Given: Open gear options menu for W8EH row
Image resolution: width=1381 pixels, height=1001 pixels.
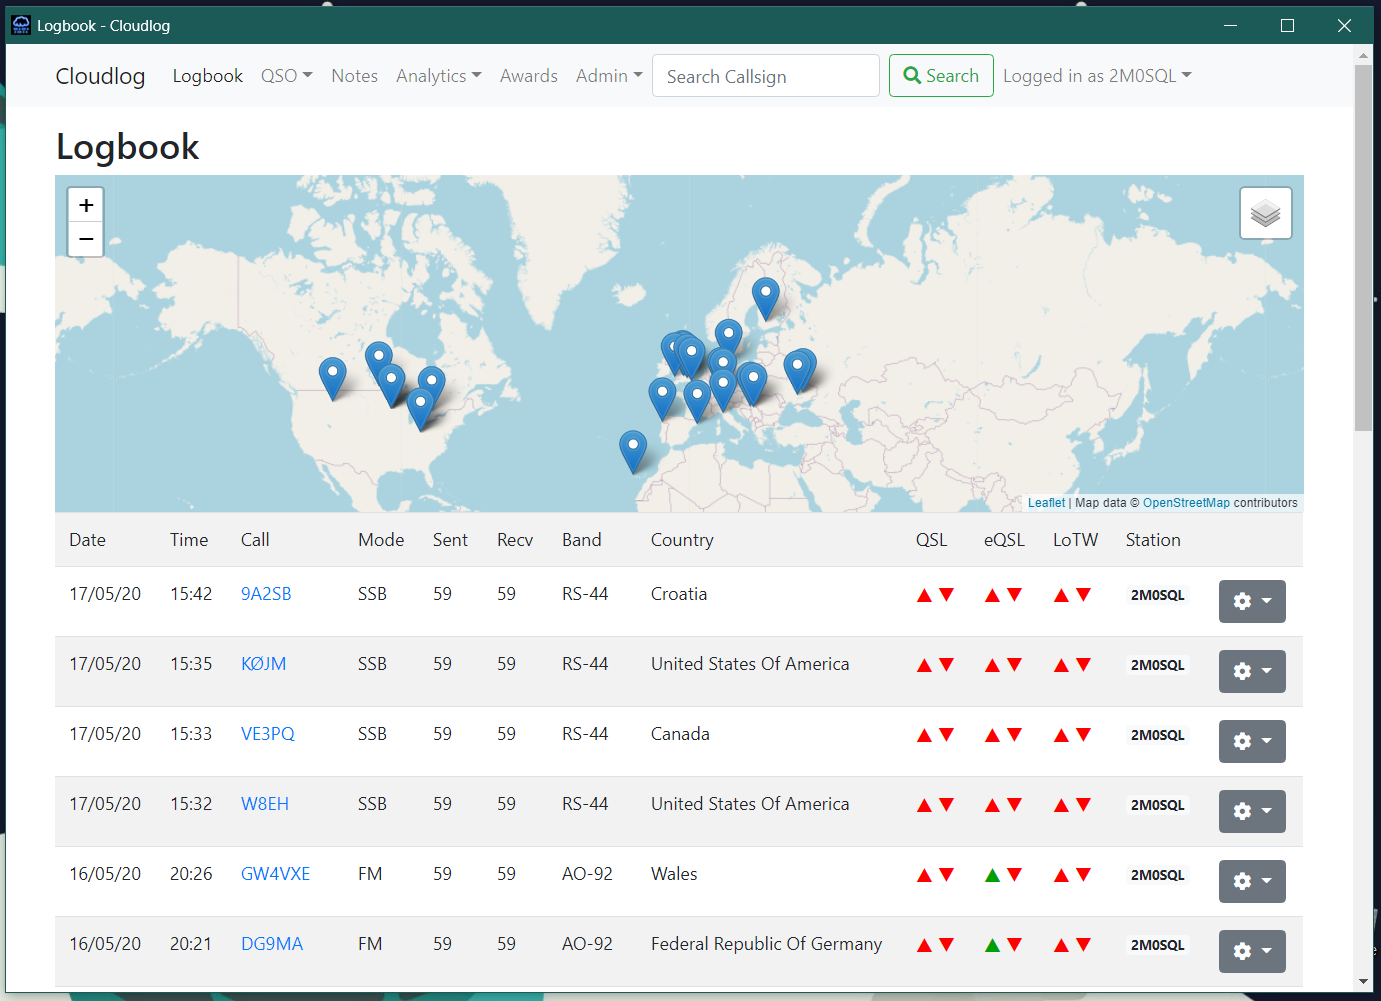Looking at the screenshot, I should [1252, 811].
